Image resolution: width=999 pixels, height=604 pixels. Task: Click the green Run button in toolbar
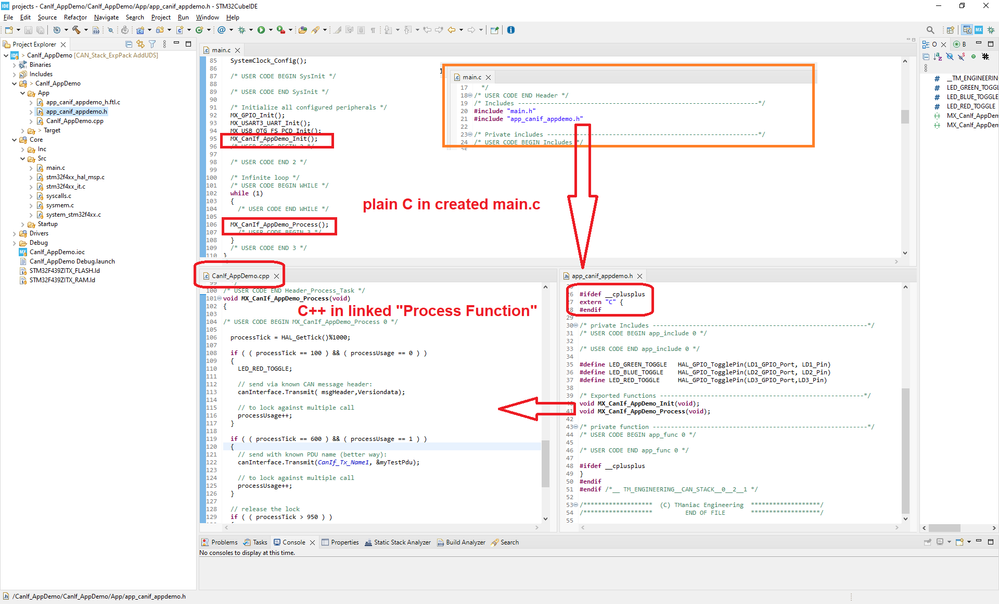click(x=261, y=29)
